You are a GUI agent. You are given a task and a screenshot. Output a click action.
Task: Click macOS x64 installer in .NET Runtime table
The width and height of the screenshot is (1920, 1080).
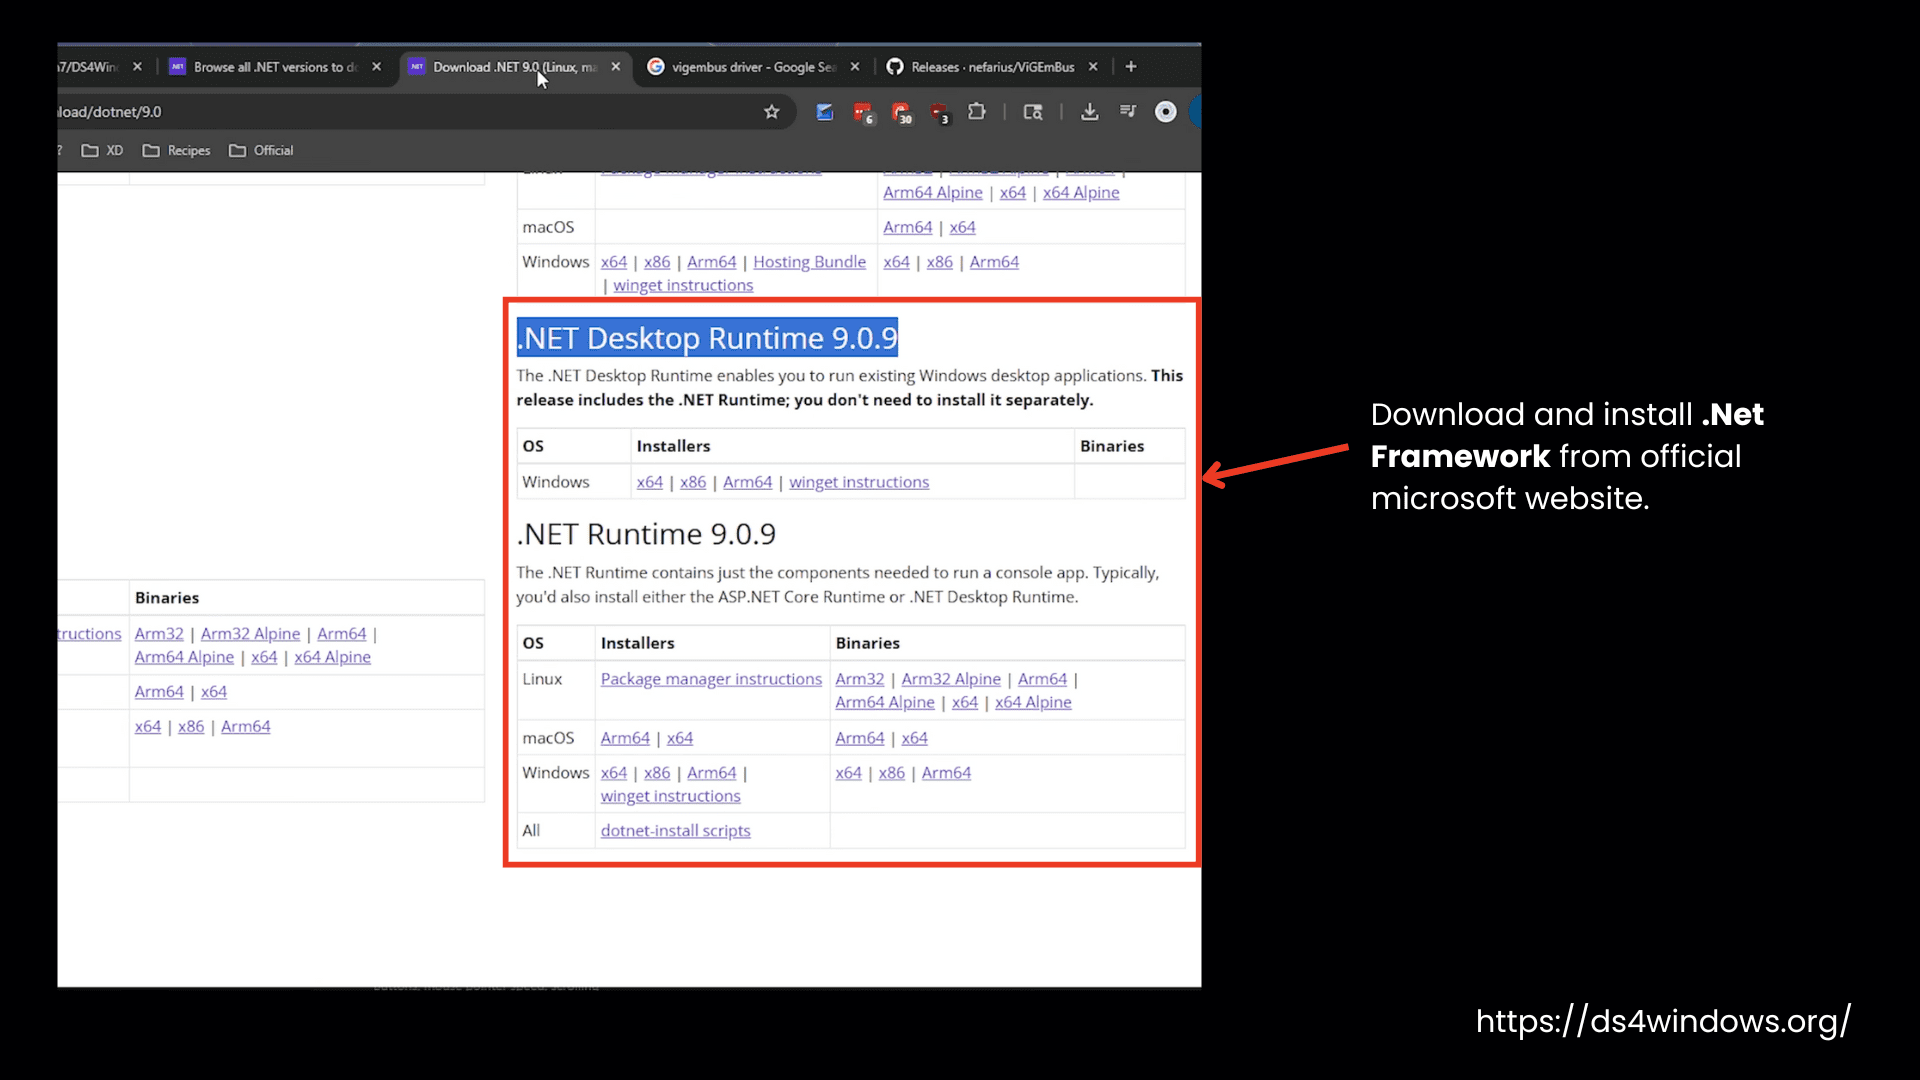click(680, 738)
